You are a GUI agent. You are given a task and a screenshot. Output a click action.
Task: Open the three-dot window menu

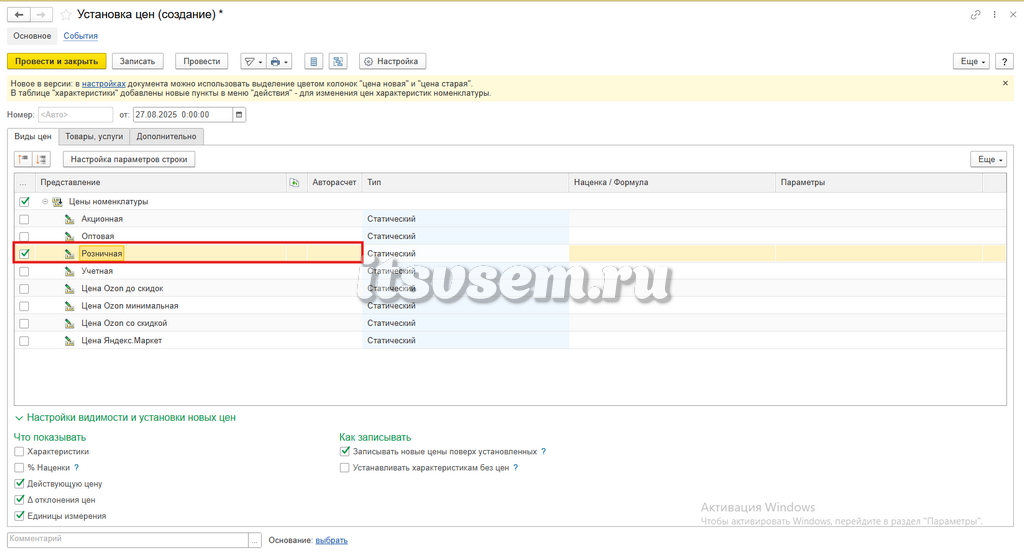(995, 14)
